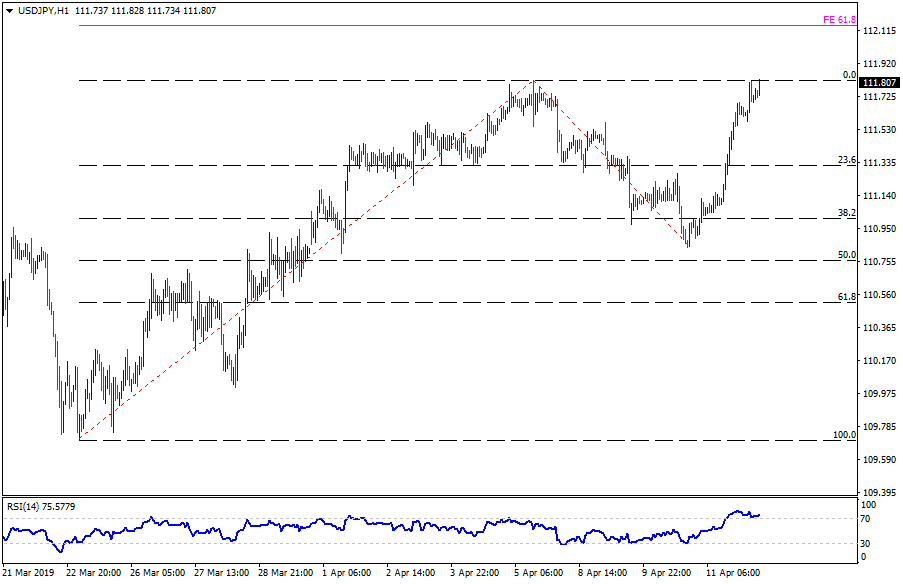Viewport: 903px width, 584px height.
Task: Click the RSI 70 level axis value
Action: (x=868, y=518)
